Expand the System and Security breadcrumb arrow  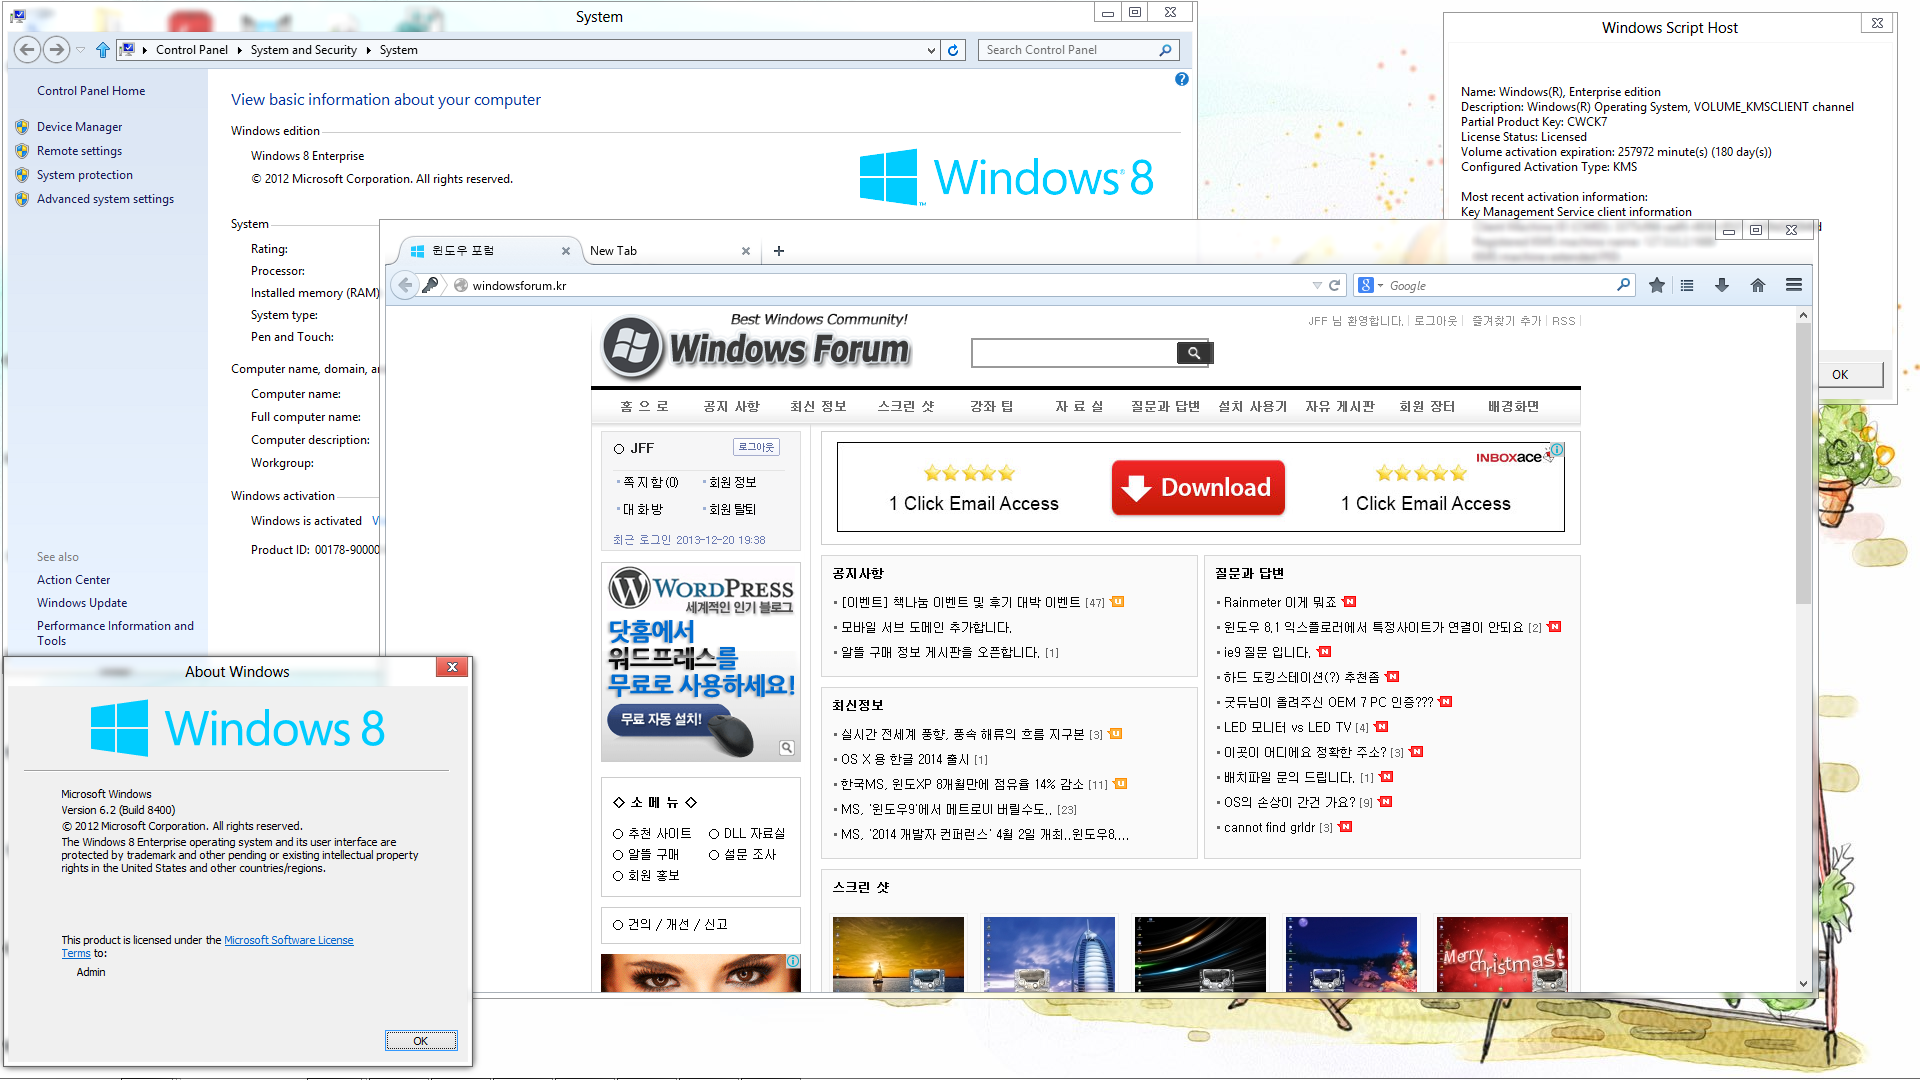[368, 50]
